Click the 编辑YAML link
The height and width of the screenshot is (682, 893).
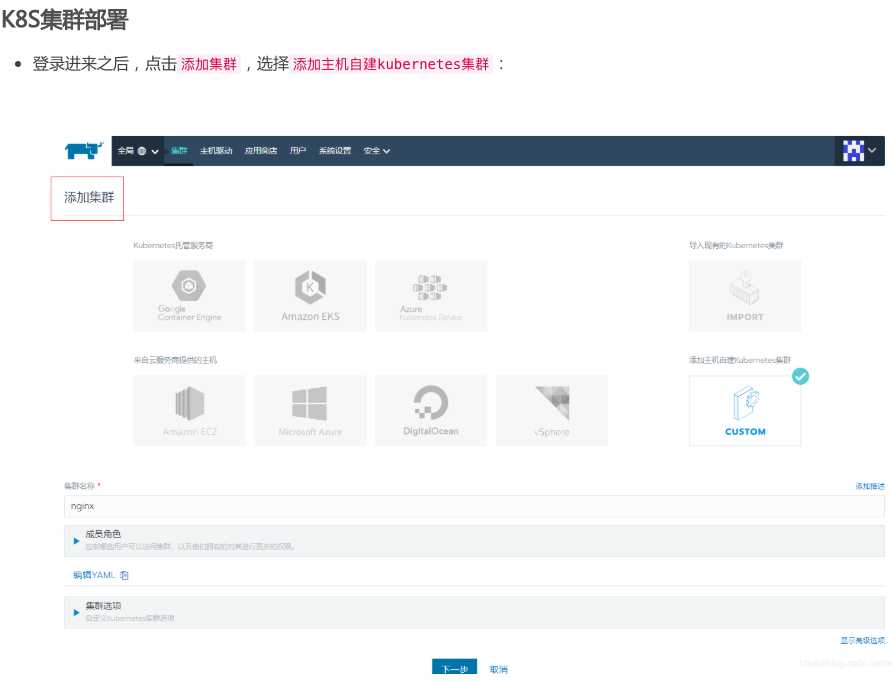pos(93,575)
